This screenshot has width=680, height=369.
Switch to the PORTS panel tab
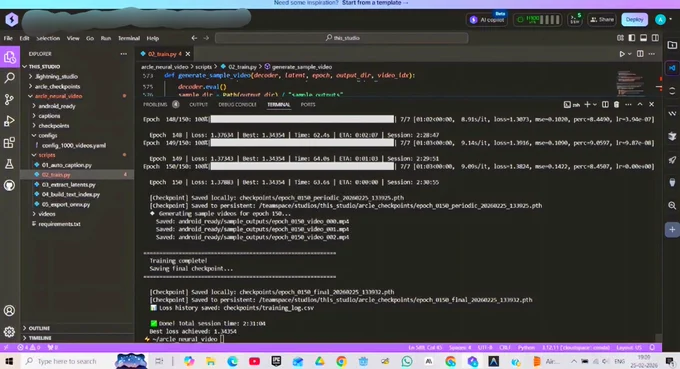point(308,104)
